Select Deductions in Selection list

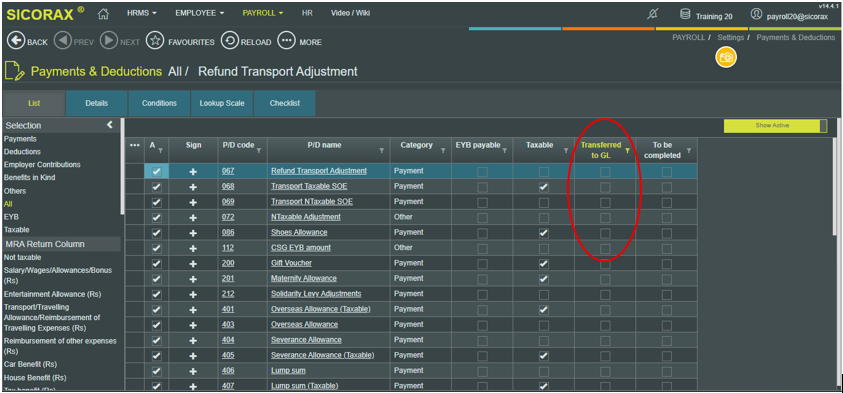point(22,152)
